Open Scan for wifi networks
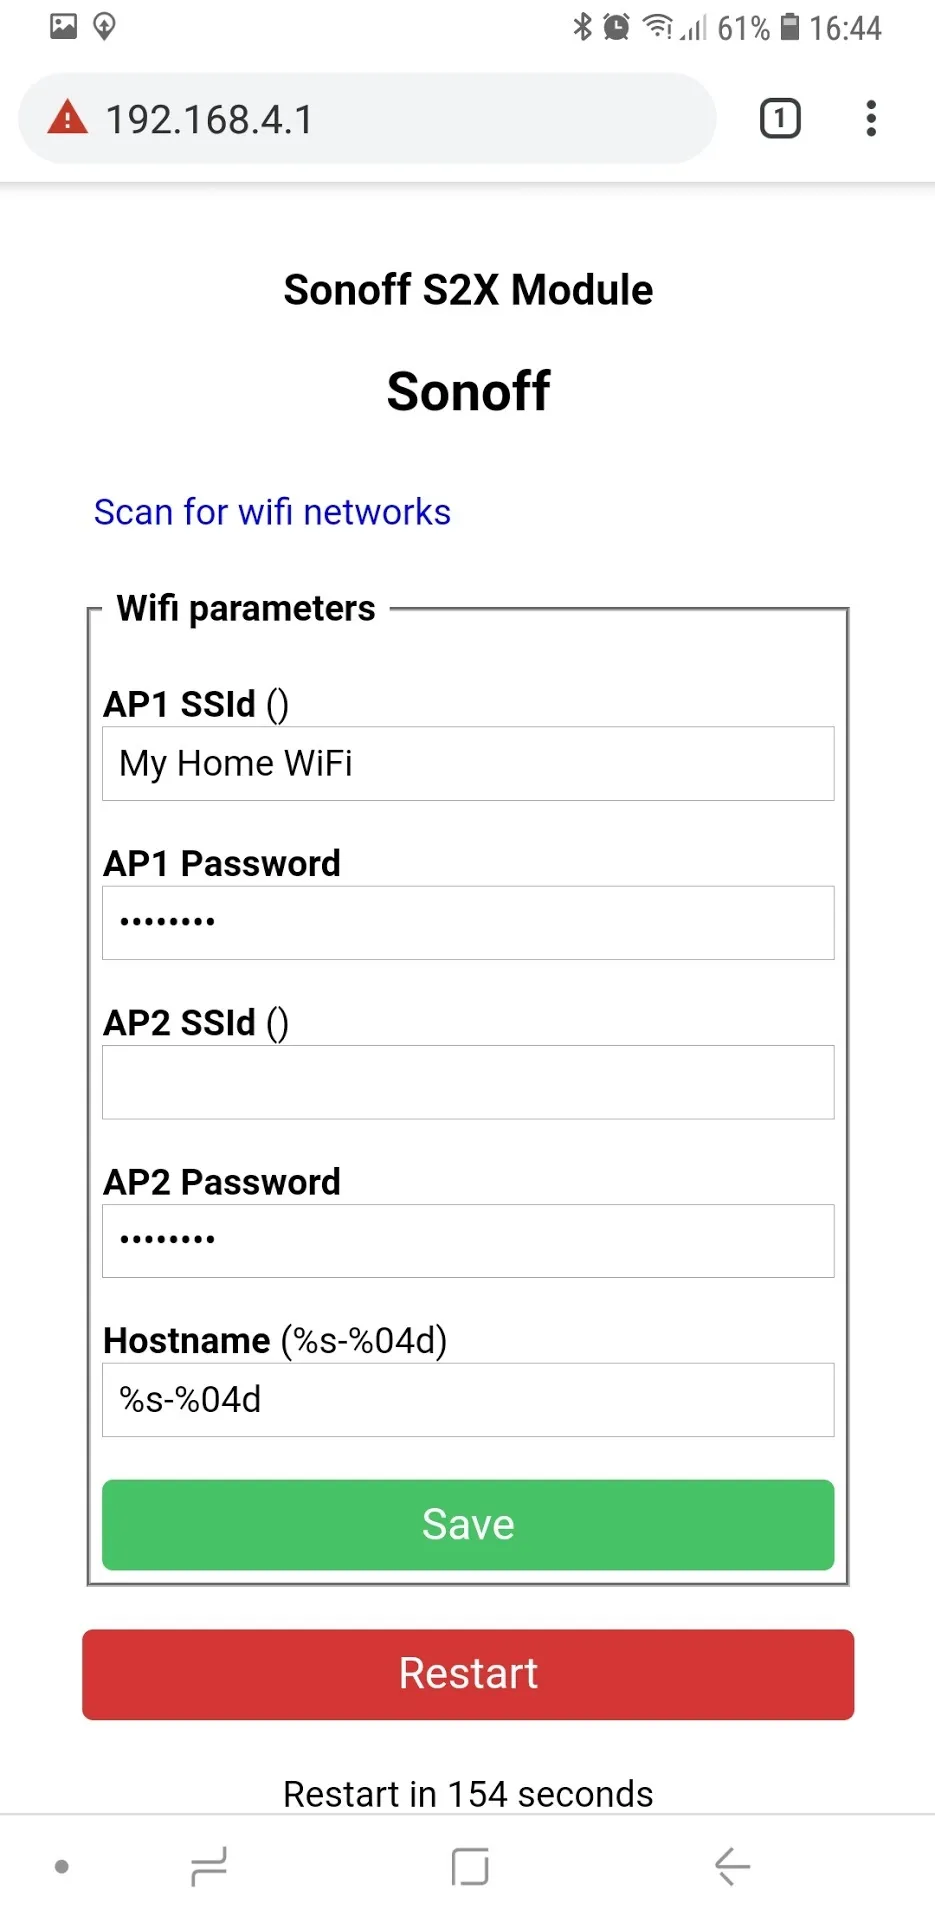 272,512
